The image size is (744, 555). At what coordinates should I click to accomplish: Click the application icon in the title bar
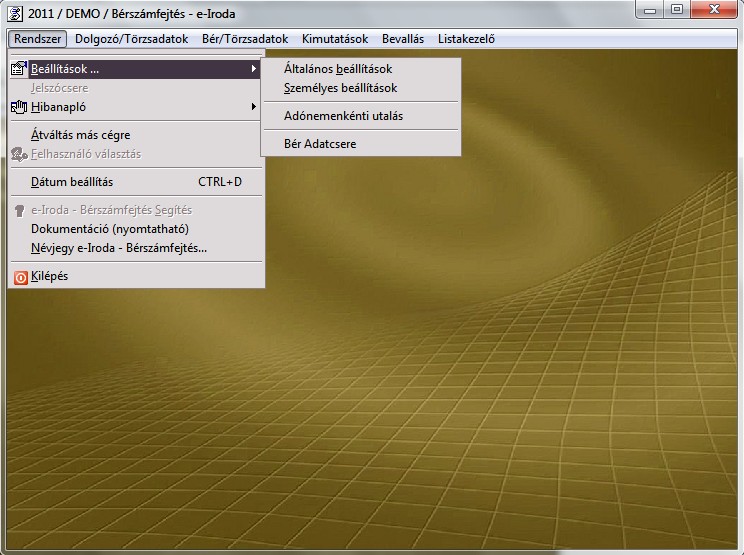(14, 12)
